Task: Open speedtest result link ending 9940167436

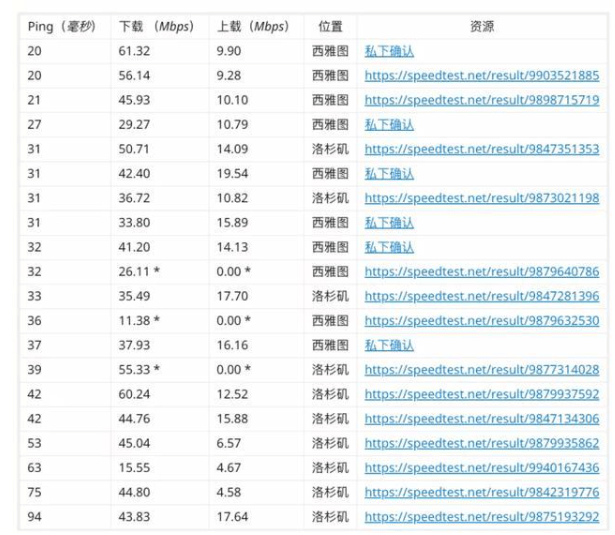Action: pos(482,468)
